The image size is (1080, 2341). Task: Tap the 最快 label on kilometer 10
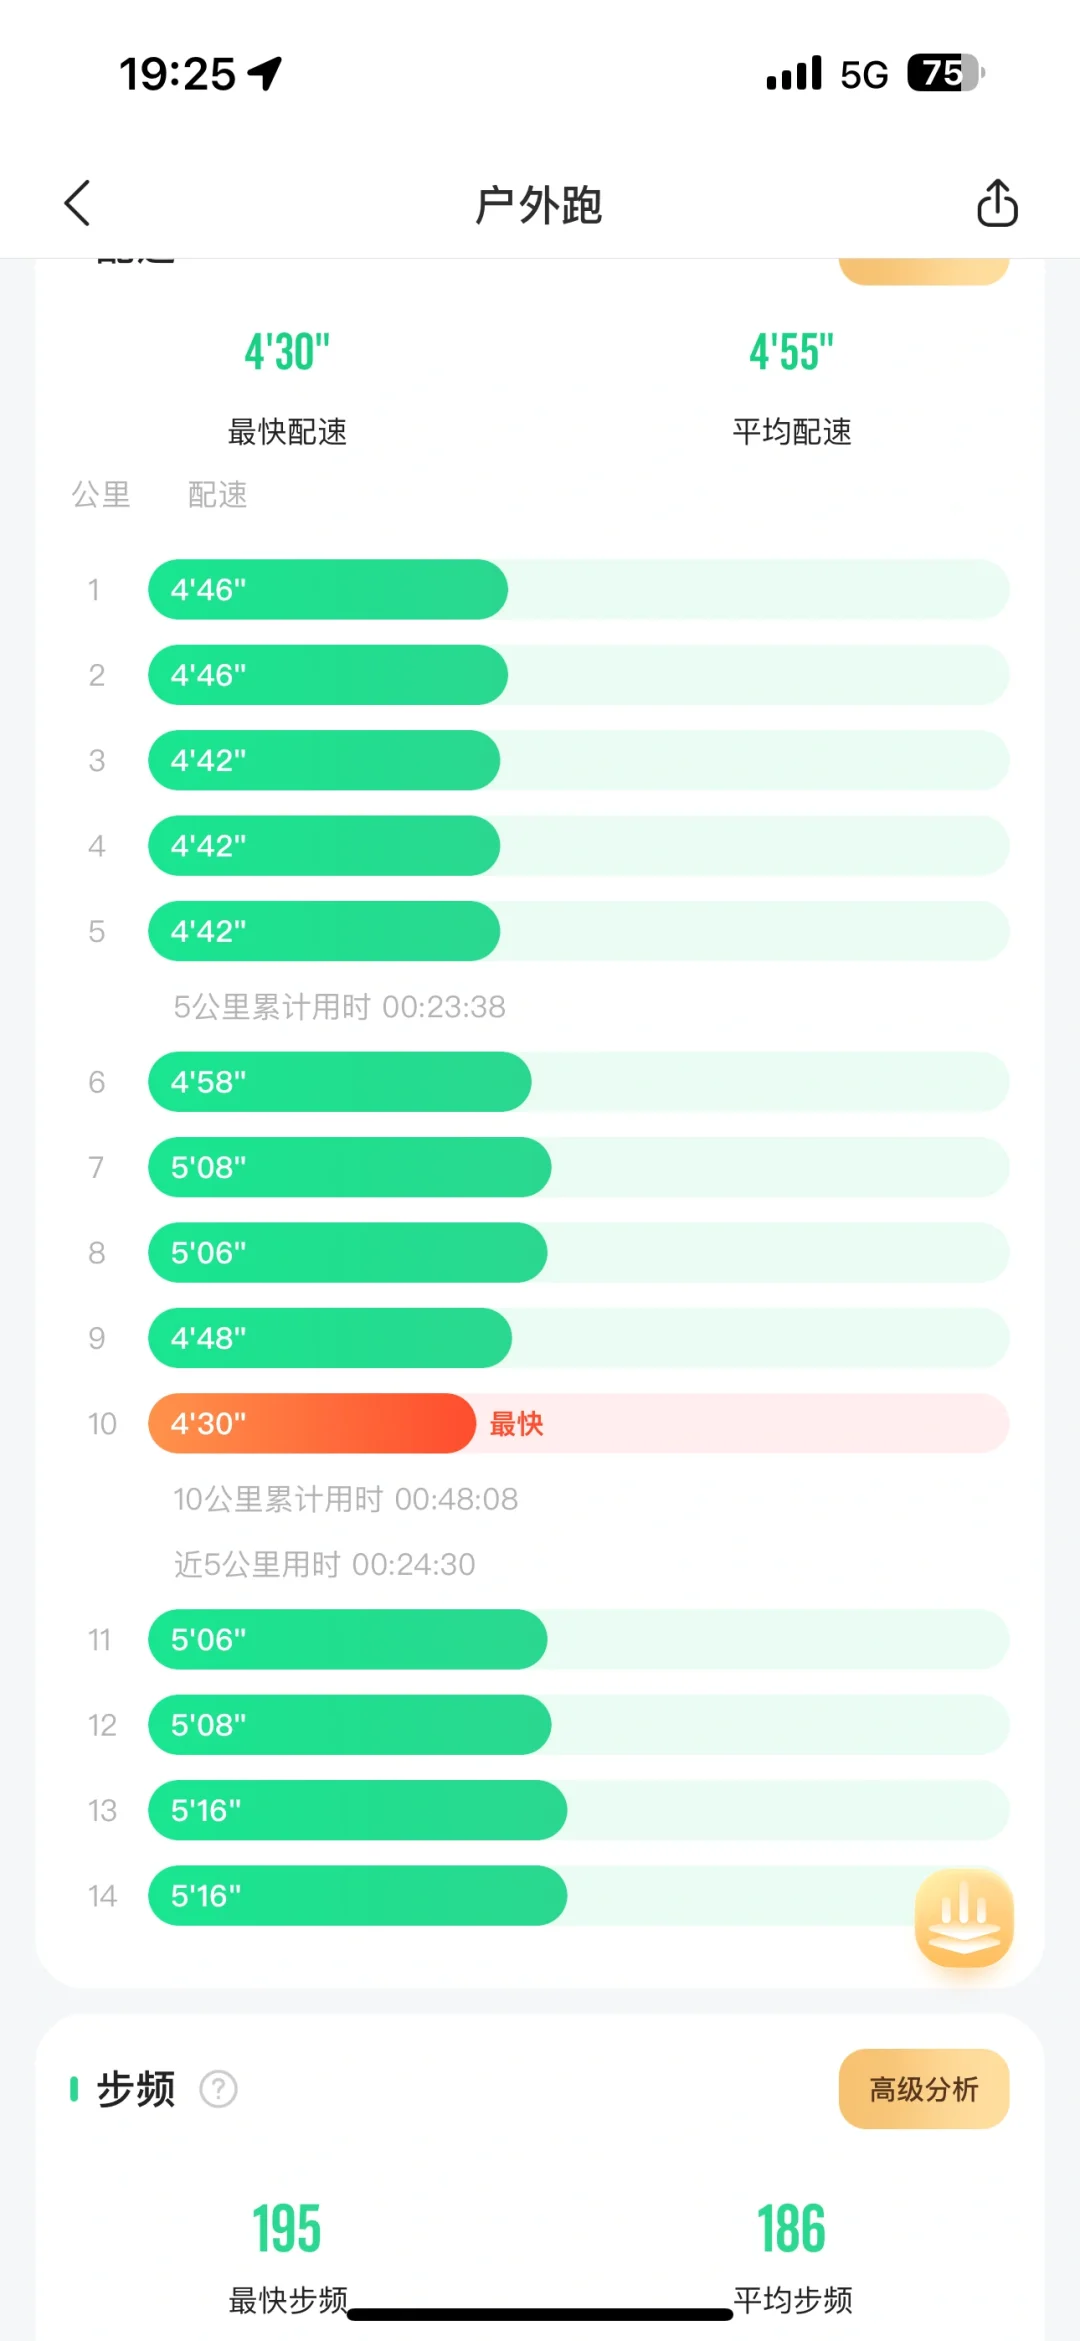(x=516, y=1423)
